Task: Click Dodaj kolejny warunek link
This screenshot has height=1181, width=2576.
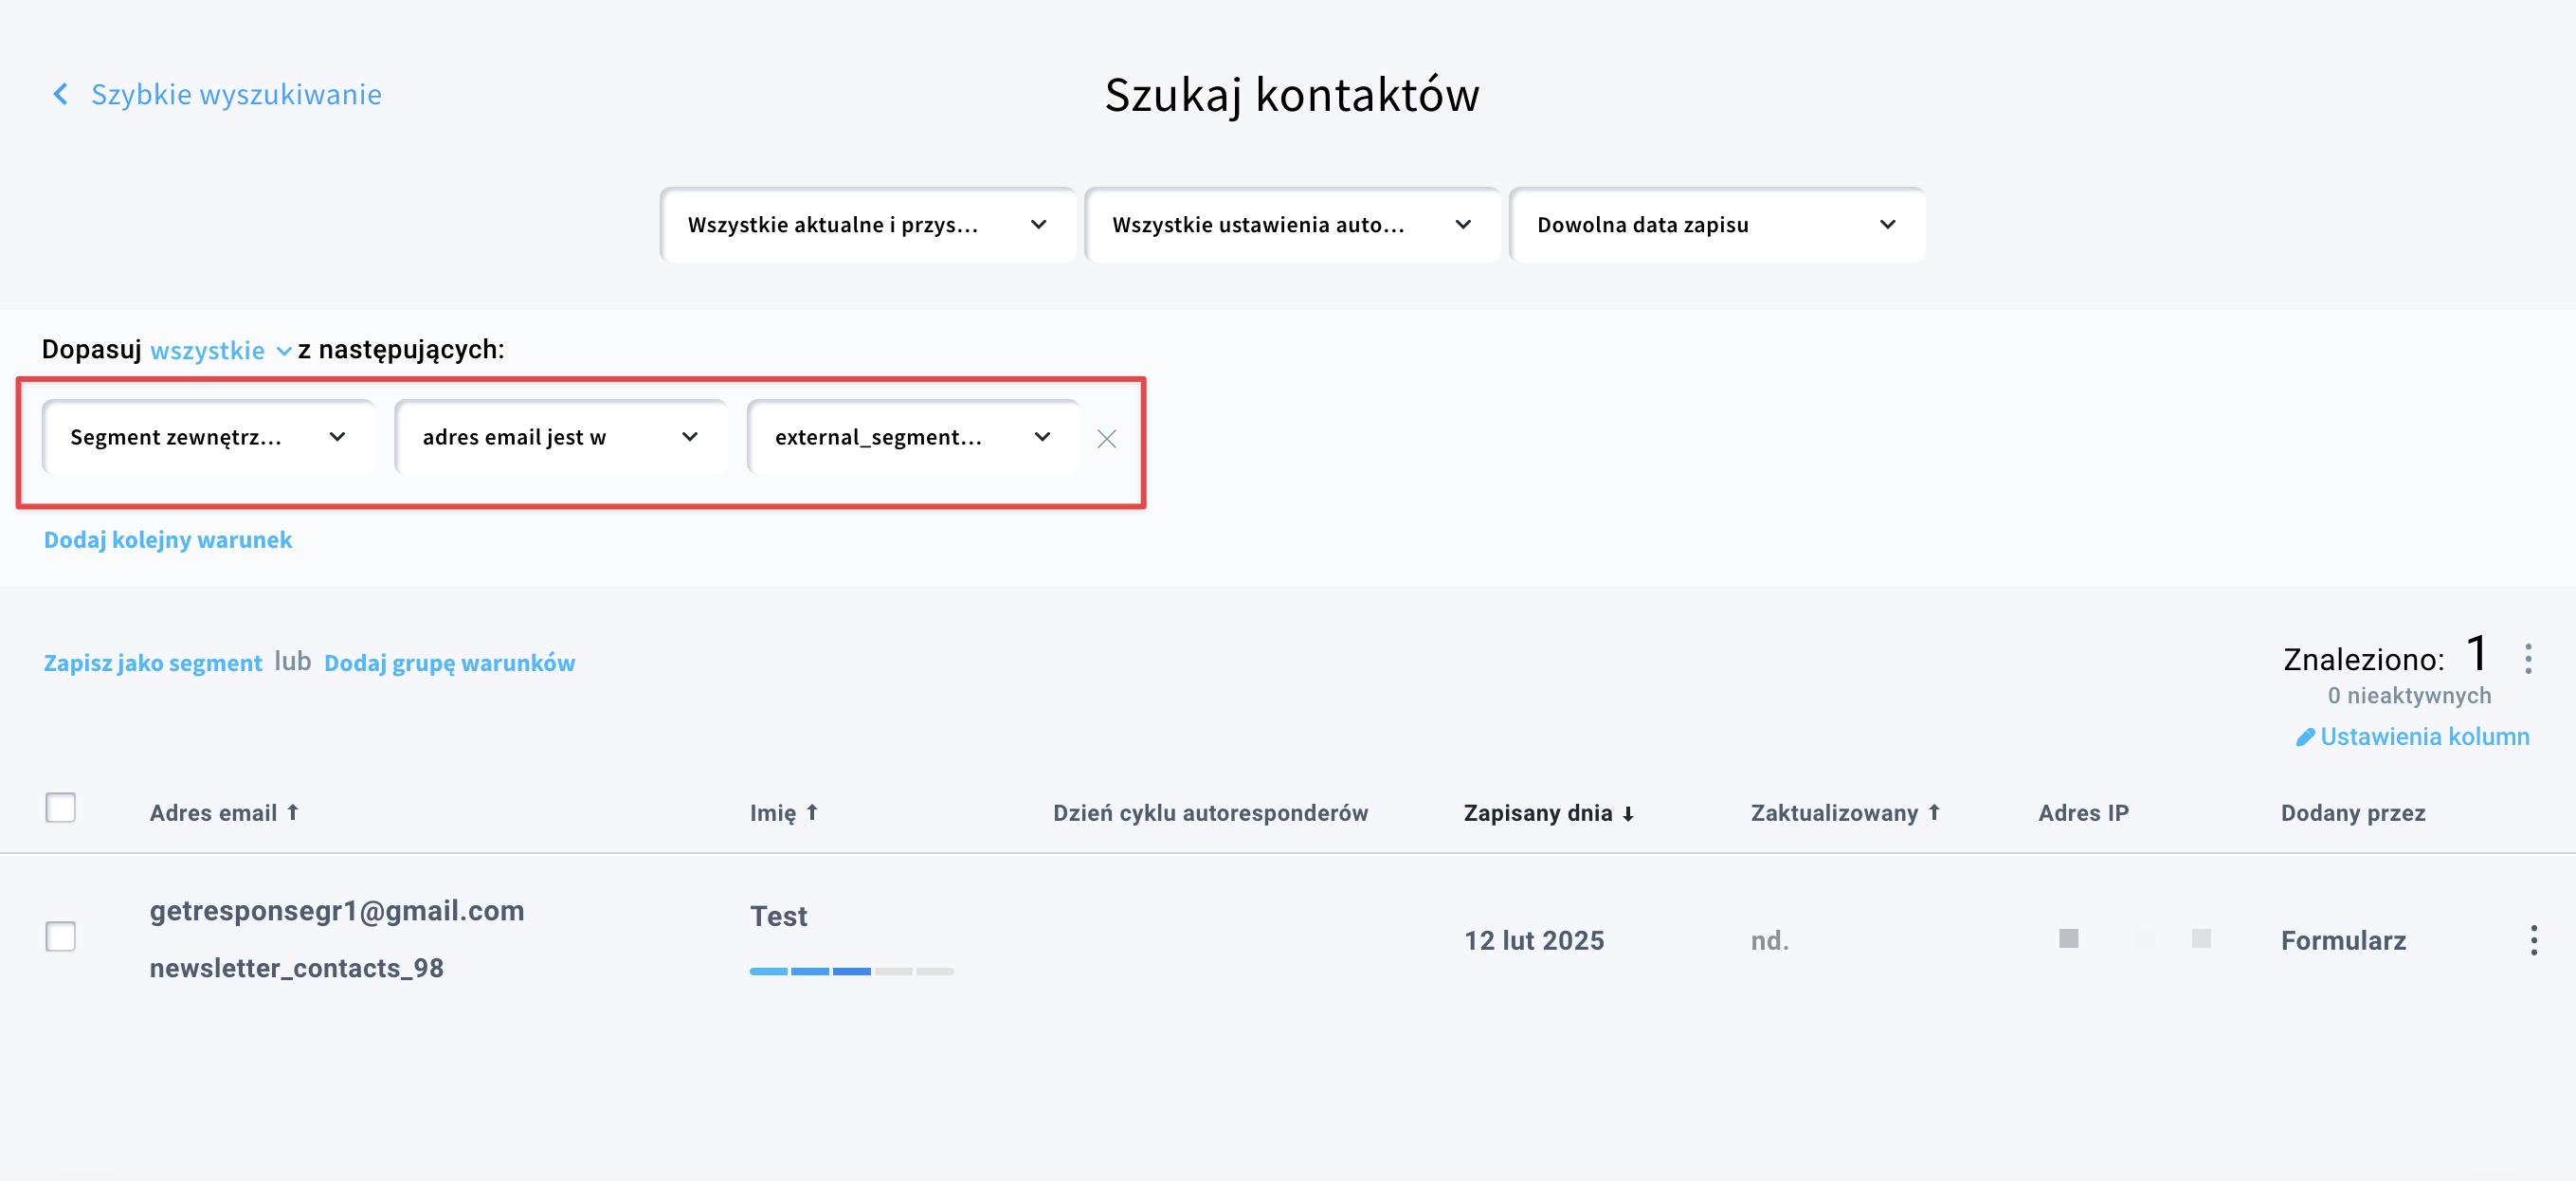Action: (x=168, y=540)
